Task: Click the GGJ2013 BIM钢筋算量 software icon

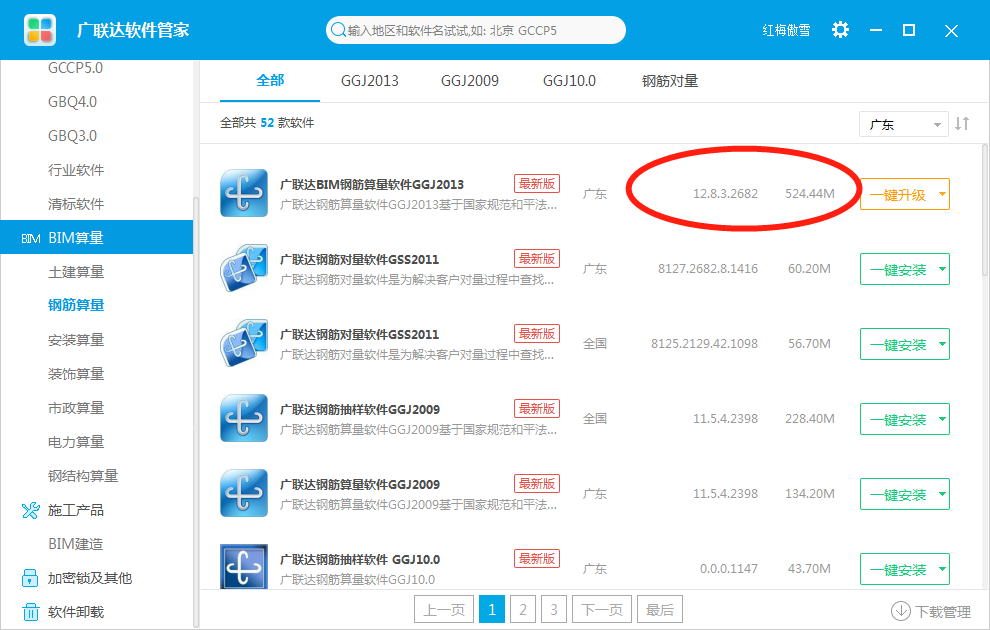Action: [244, 193]
